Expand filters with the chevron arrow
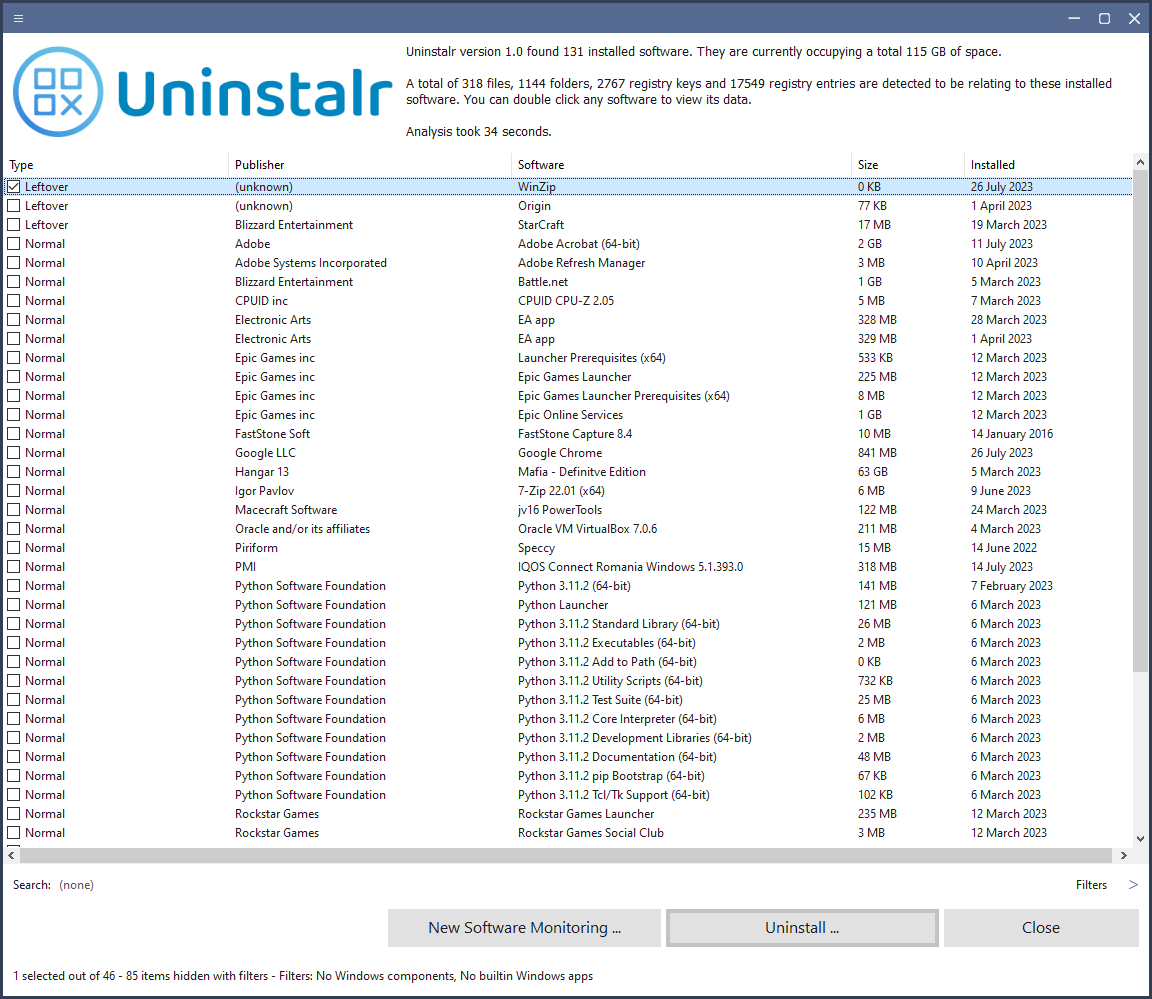The width and height of the screenshot is (1152, 999). [x=1133, y=885]
